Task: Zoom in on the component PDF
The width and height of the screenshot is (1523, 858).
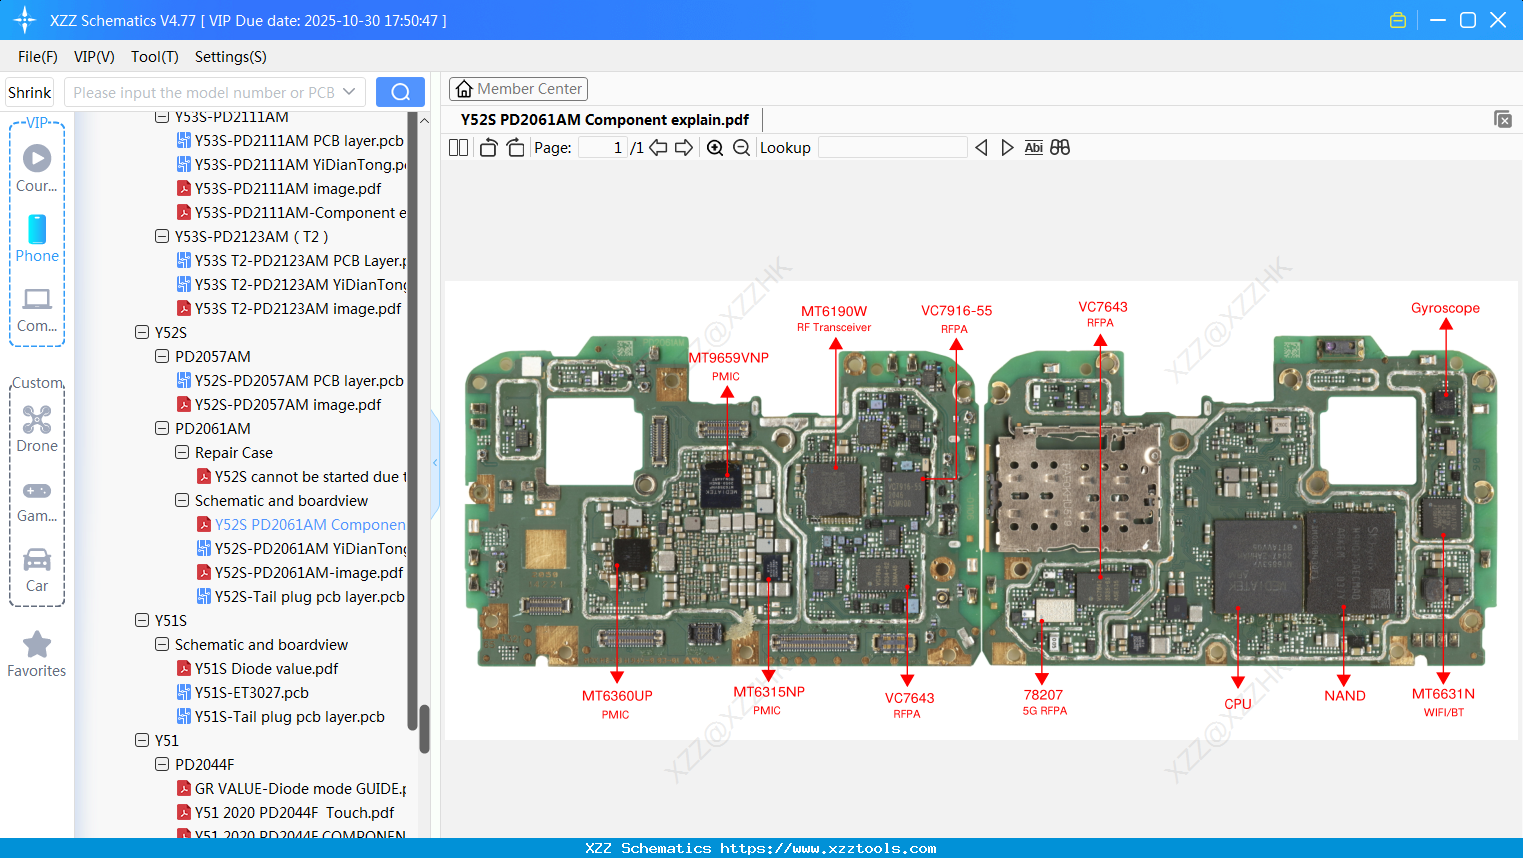Action: [715, 147]
